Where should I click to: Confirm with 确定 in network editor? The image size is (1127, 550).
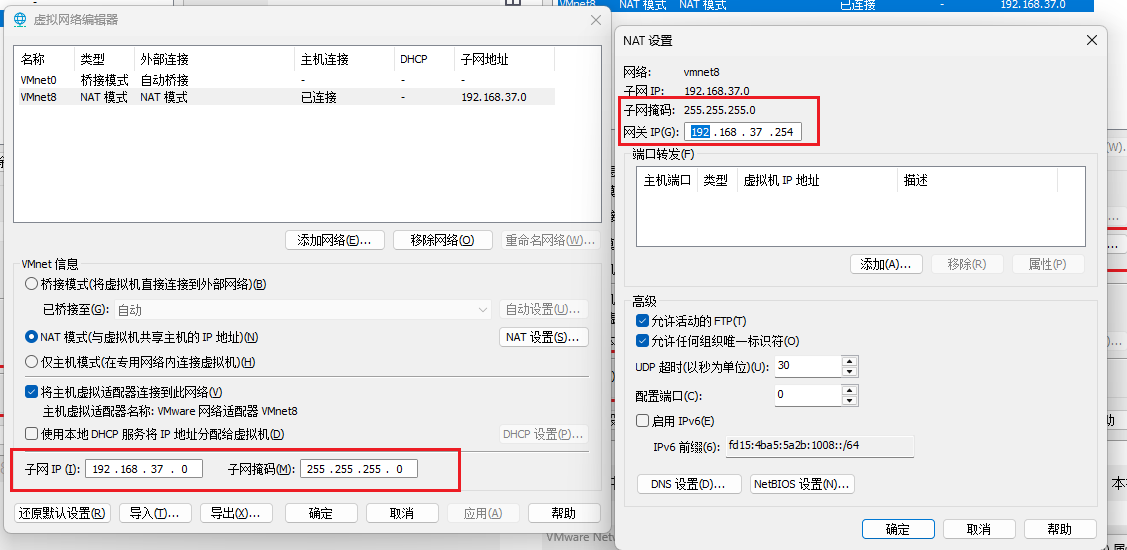point(321,513)
